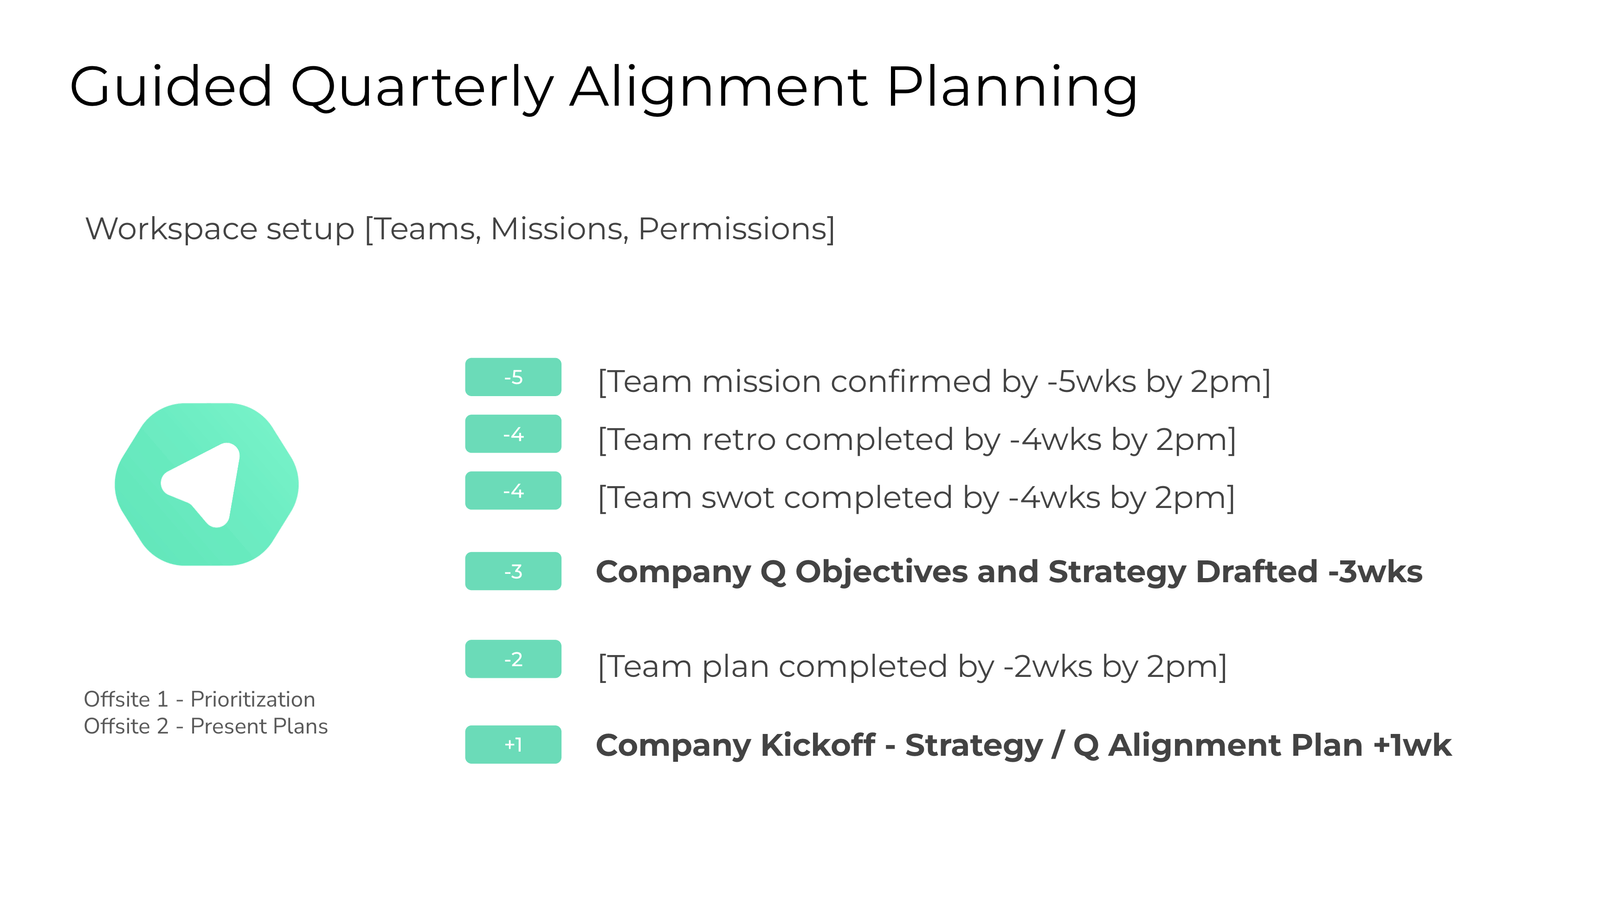Select Company Q Objectives and Strategy Drafted
The width and height of the screenshot is (1600, 899).
tap(1008, 571)
